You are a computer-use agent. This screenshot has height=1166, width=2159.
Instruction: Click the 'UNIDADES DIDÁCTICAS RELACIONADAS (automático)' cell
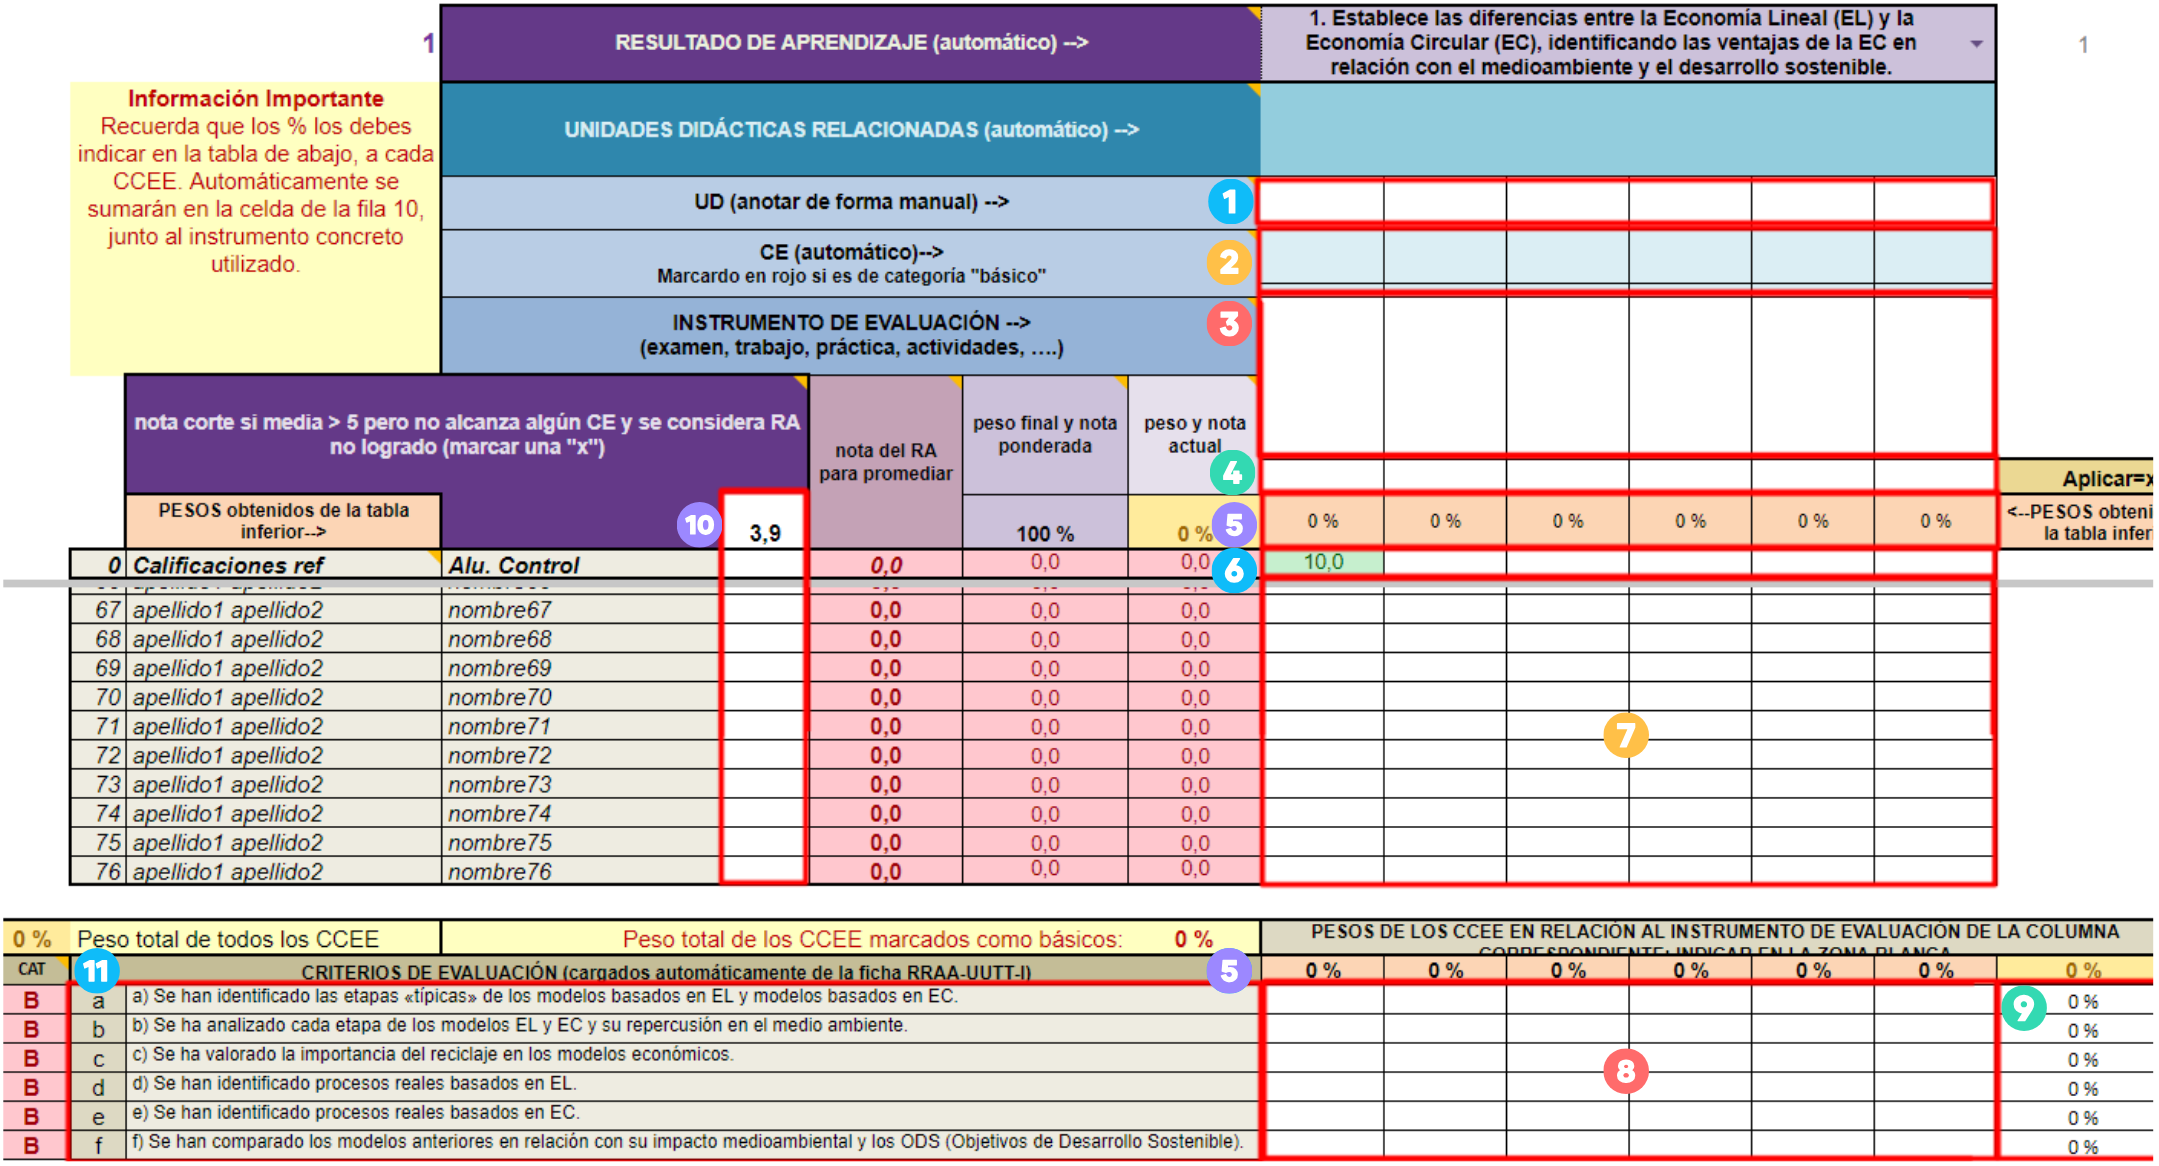tap(851, 130)
